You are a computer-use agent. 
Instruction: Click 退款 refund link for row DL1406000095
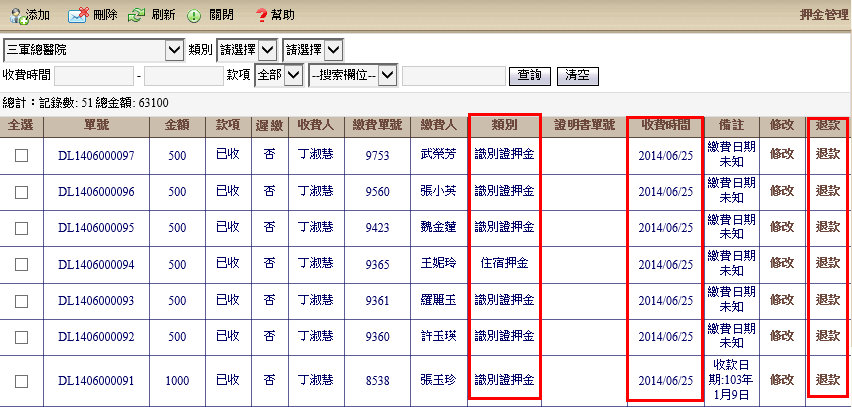pyautogui.click(x=828, y=227)
